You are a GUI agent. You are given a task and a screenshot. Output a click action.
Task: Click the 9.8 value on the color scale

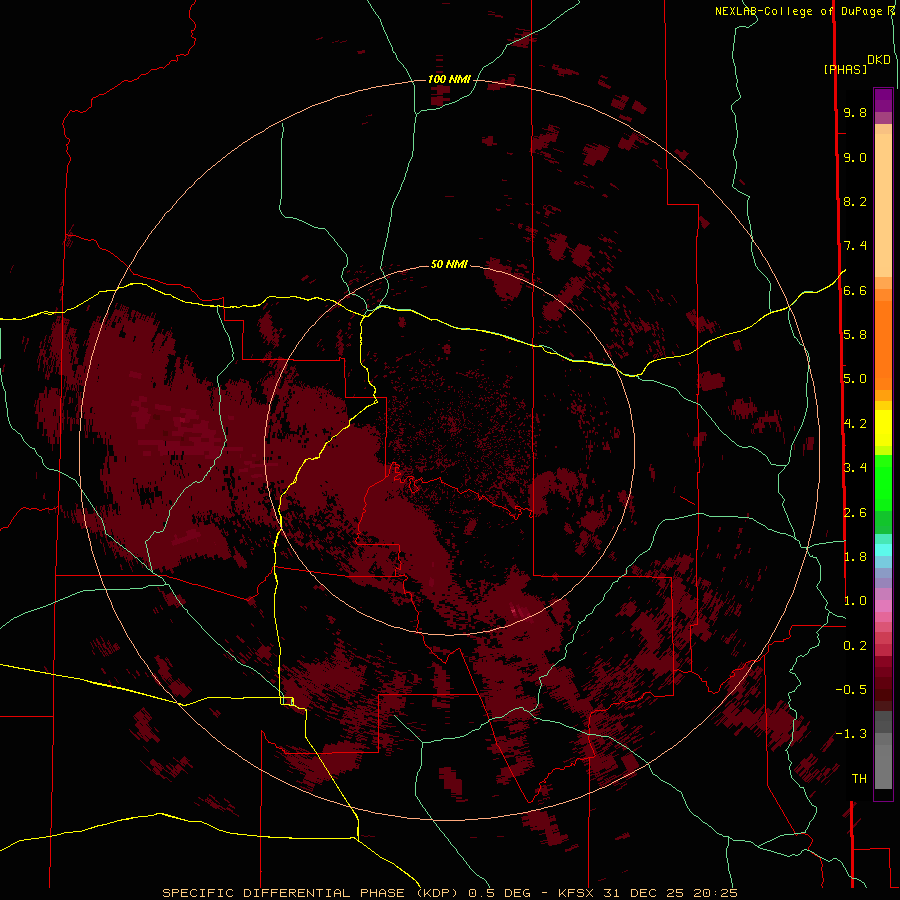(855, 112)
